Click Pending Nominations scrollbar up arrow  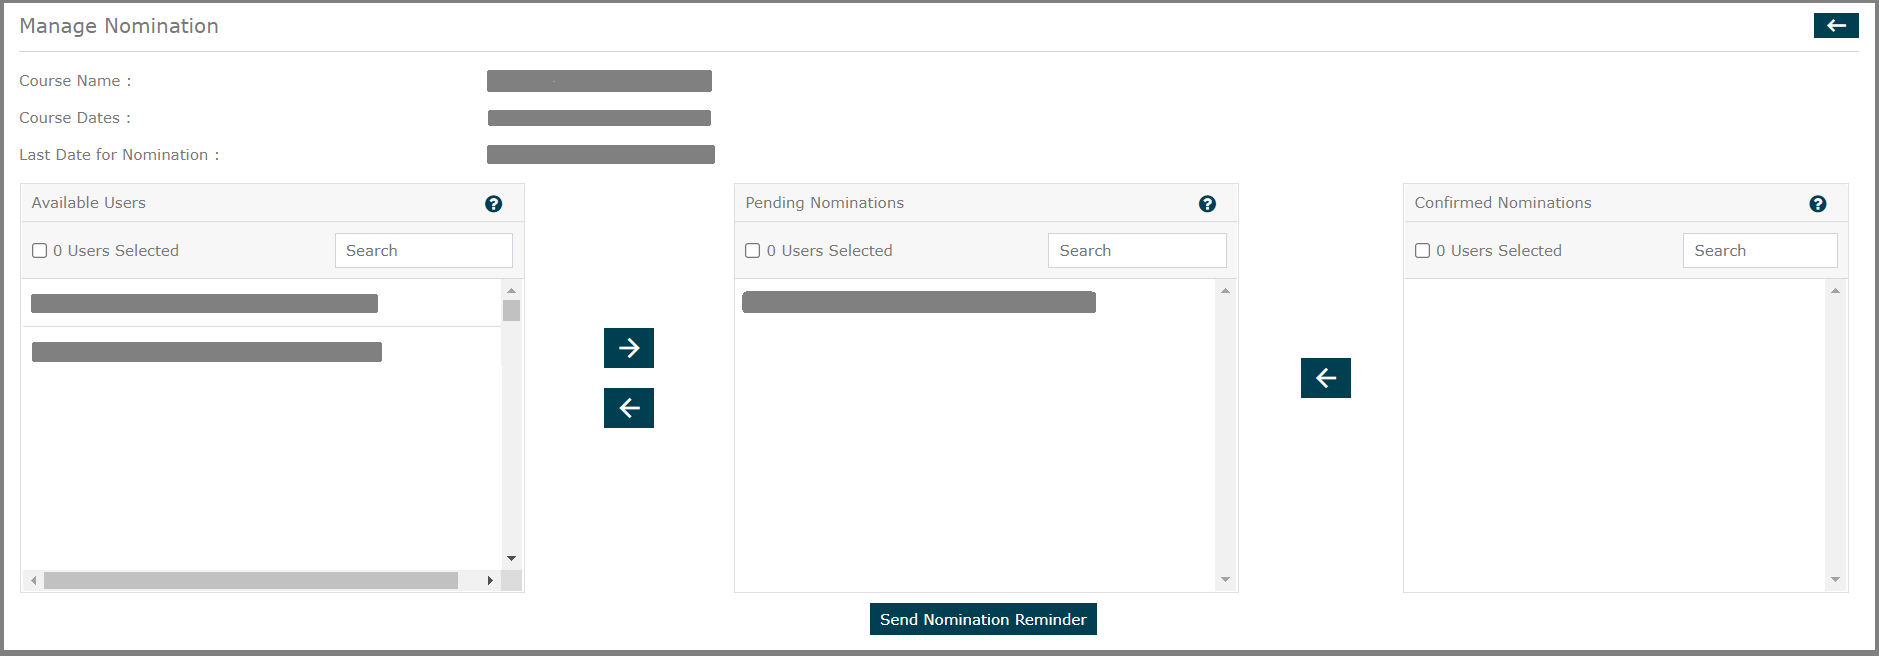click(1225, 290)
